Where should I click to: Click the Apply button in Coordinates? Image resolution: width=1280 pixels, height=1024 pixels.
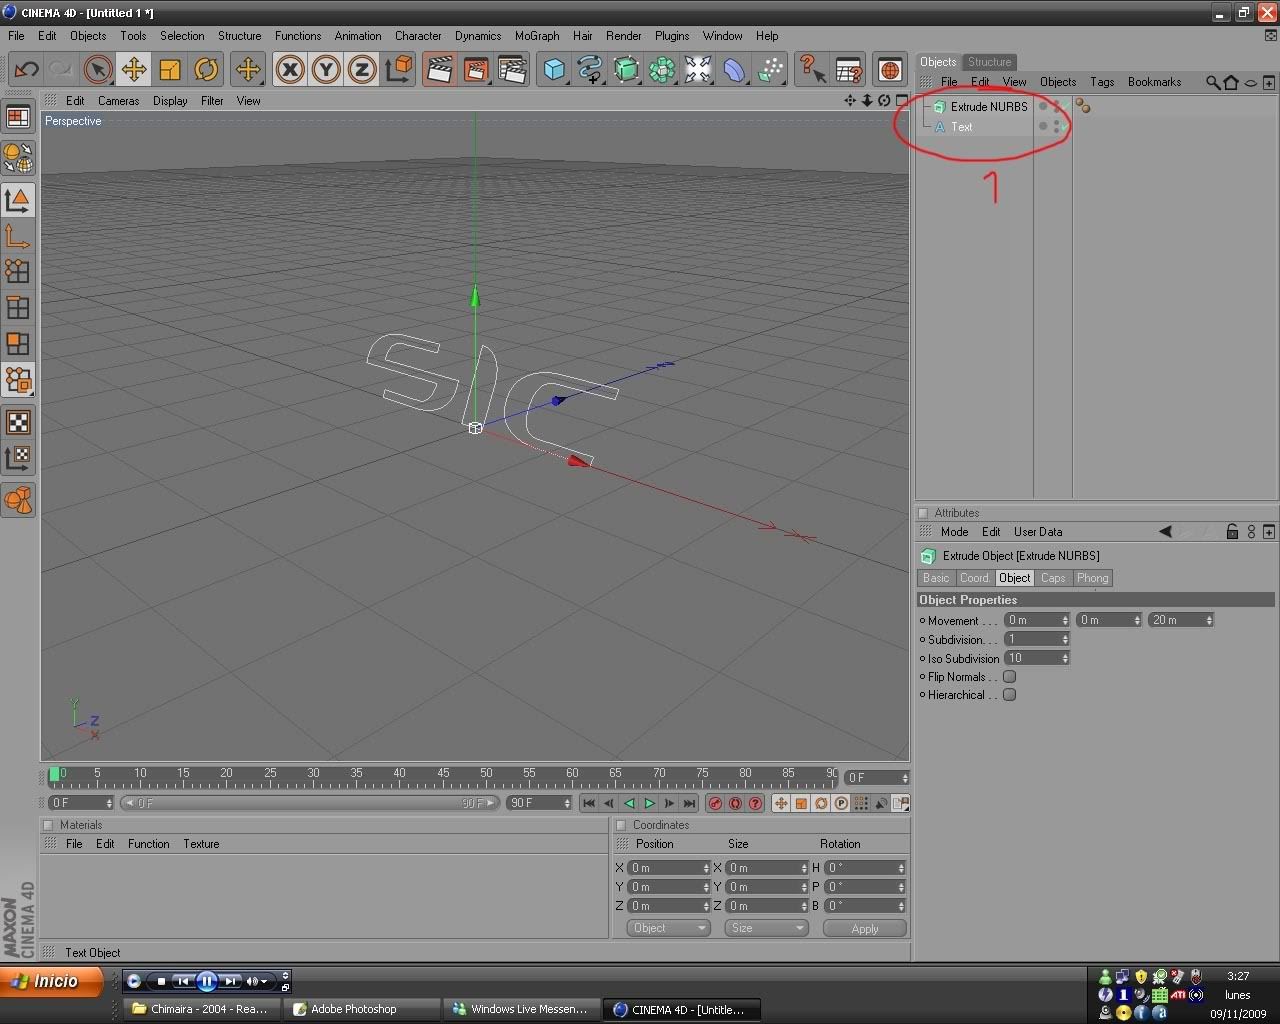coord(865,928)
